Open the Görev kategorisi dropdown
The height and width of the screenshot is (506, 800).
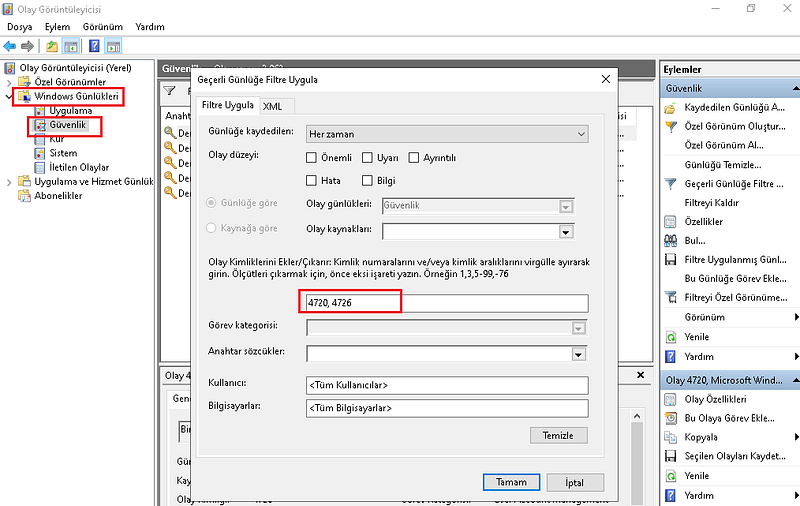click(579, 328)
